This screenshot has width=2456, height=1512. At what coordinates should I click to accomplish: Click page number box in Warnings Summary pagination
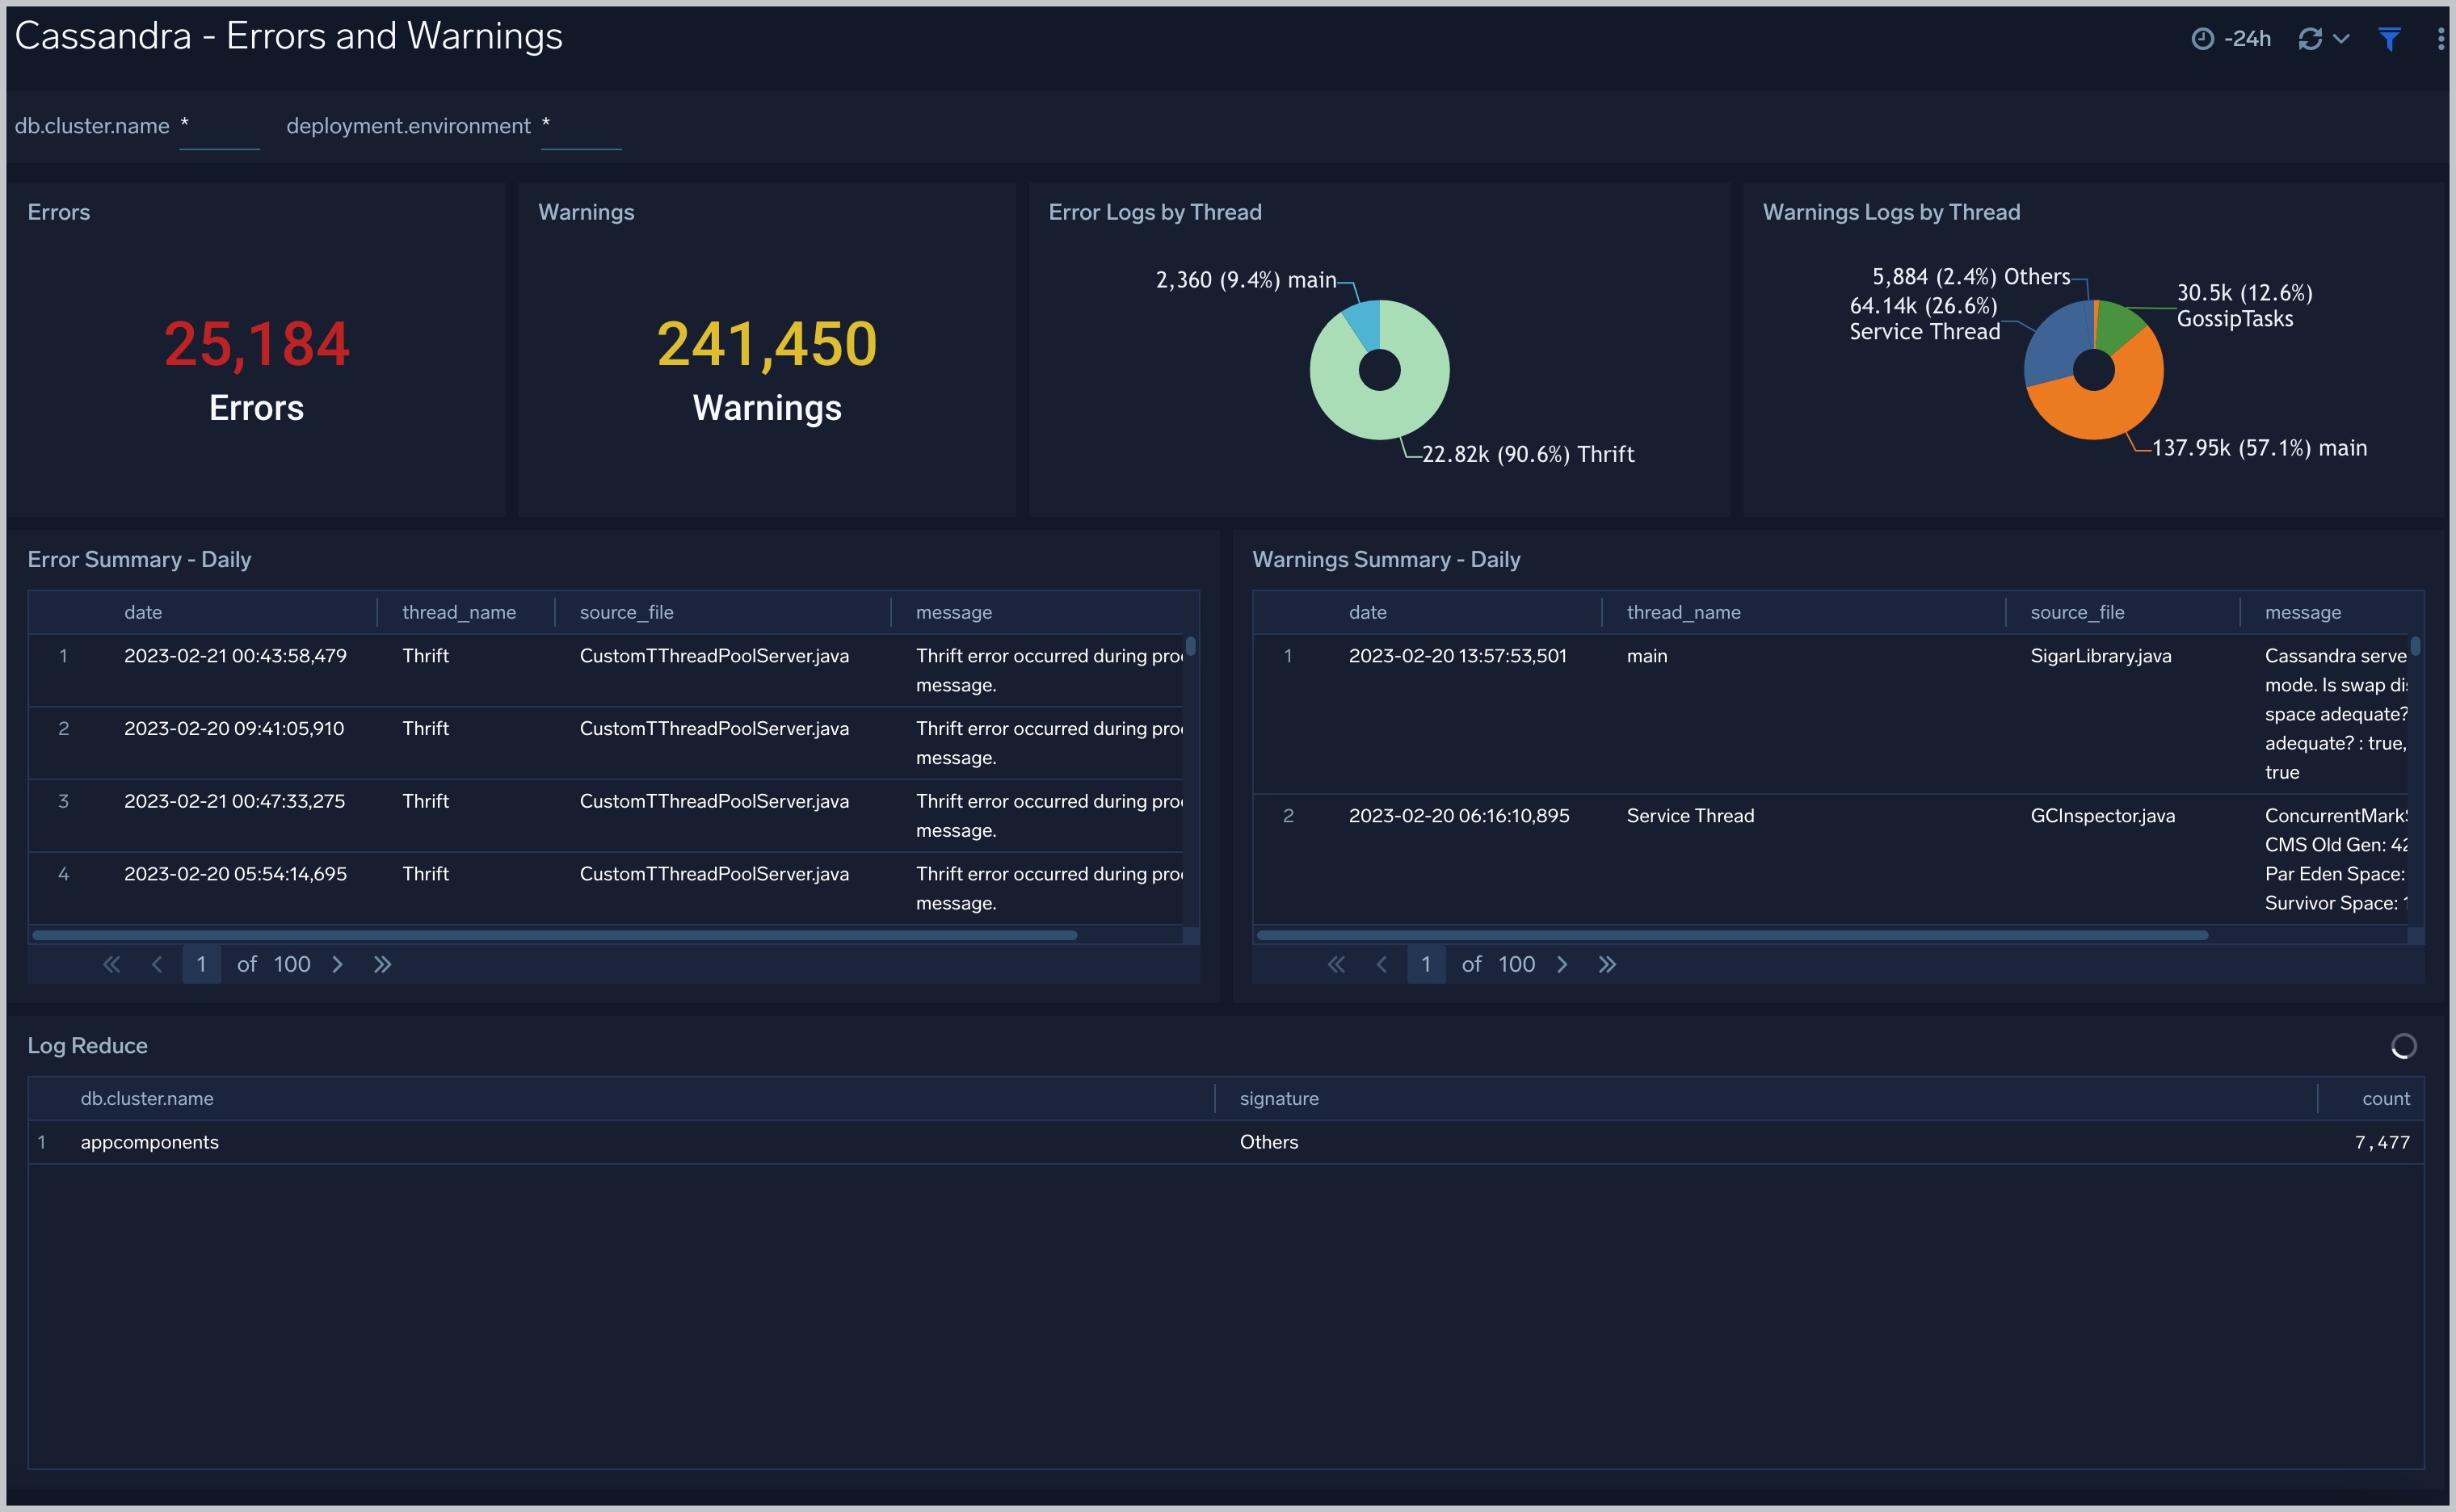point(1426,964)
